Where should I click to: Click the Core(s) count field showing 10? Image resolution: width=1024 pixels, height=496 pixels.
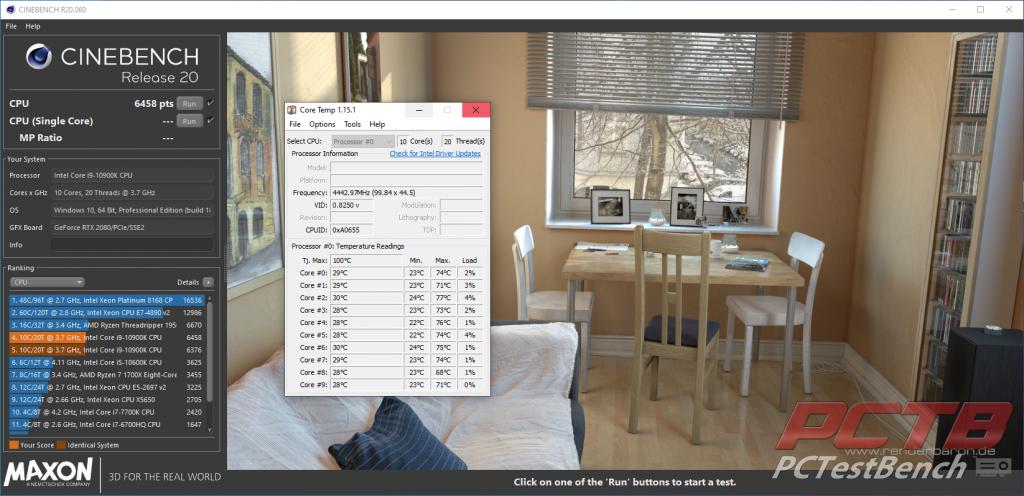click(403, 141)
